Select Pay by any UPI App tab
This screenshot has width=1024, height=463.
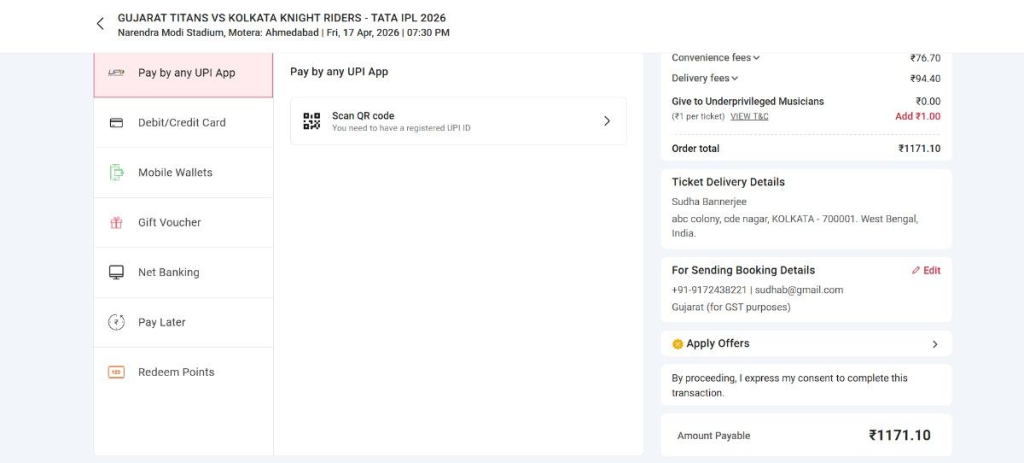(x=186, y=73)
